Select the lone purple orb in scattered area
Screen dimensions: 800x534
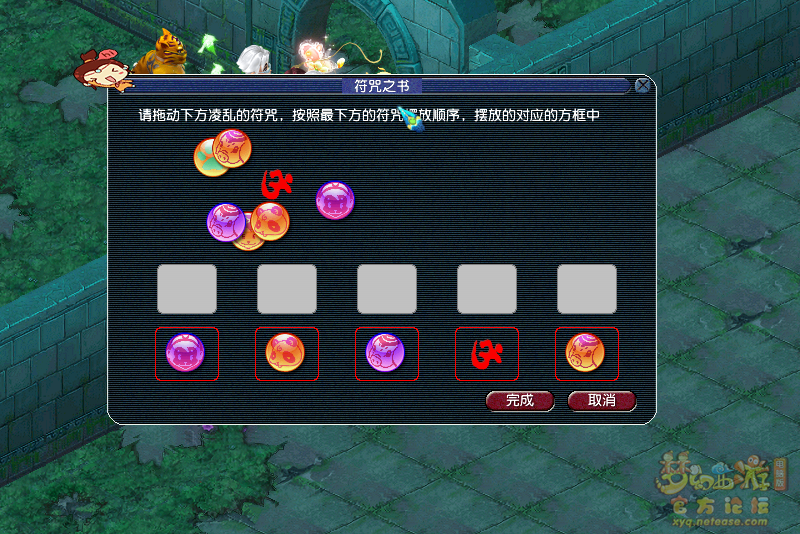click(335, 200)
